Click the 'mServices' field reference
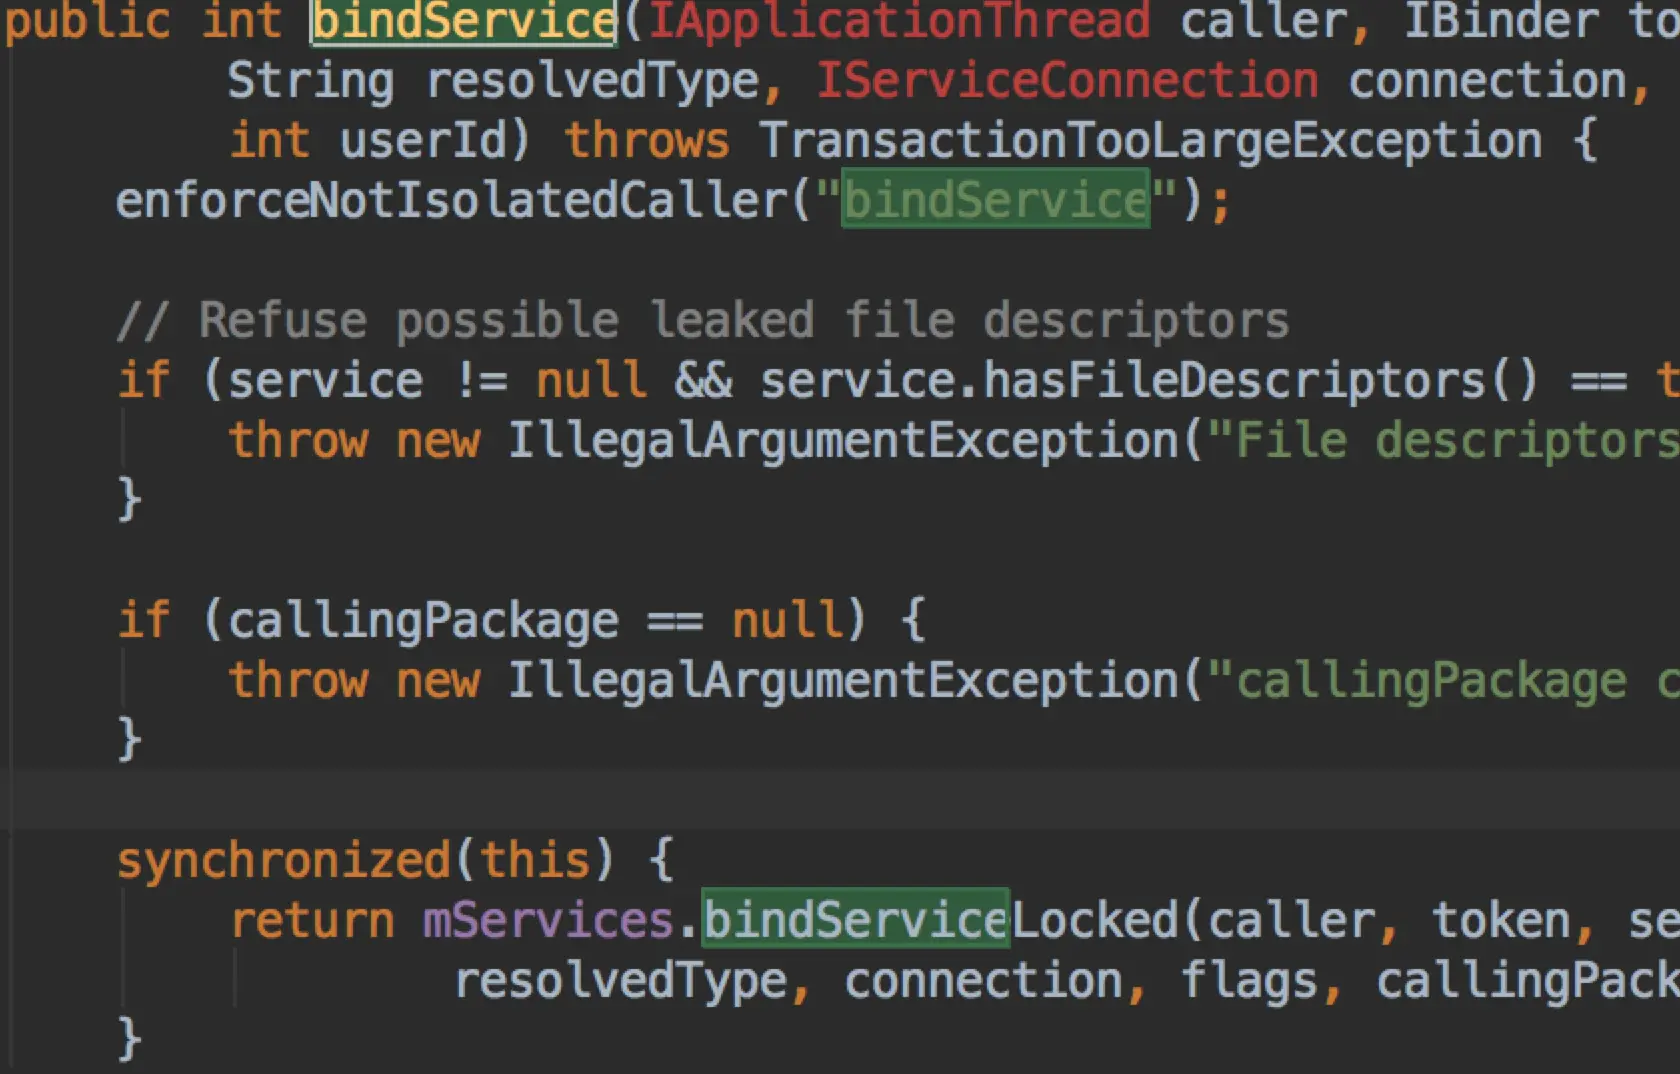This screenshot has height=1074, width=1680. point(548,921)
